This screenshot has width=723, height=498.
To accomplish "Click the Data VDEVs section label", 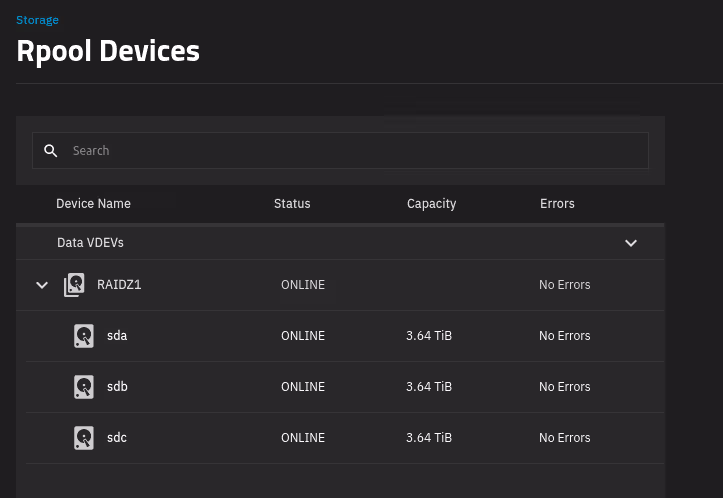I will pos(90,243).
